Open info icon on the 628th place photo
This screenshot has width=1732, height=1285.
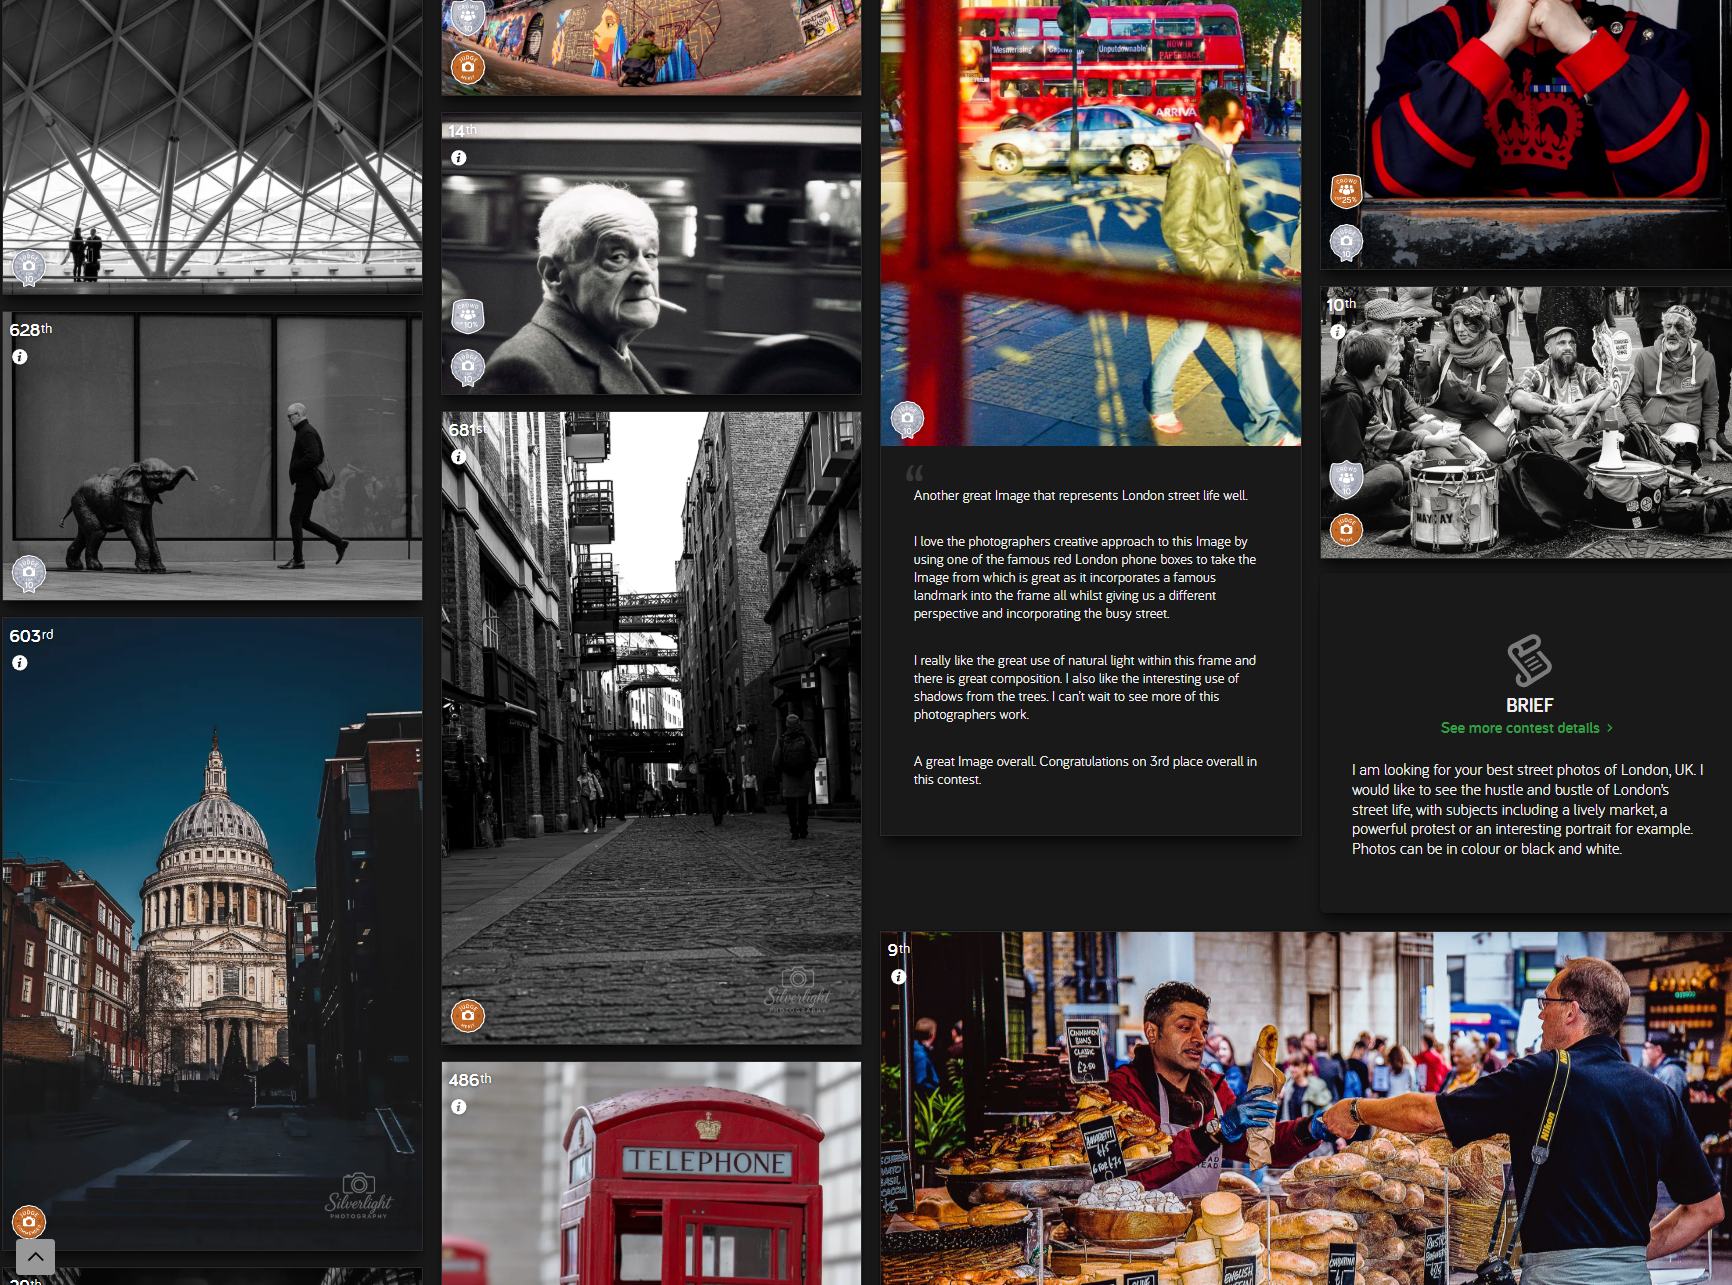[20, 357]
